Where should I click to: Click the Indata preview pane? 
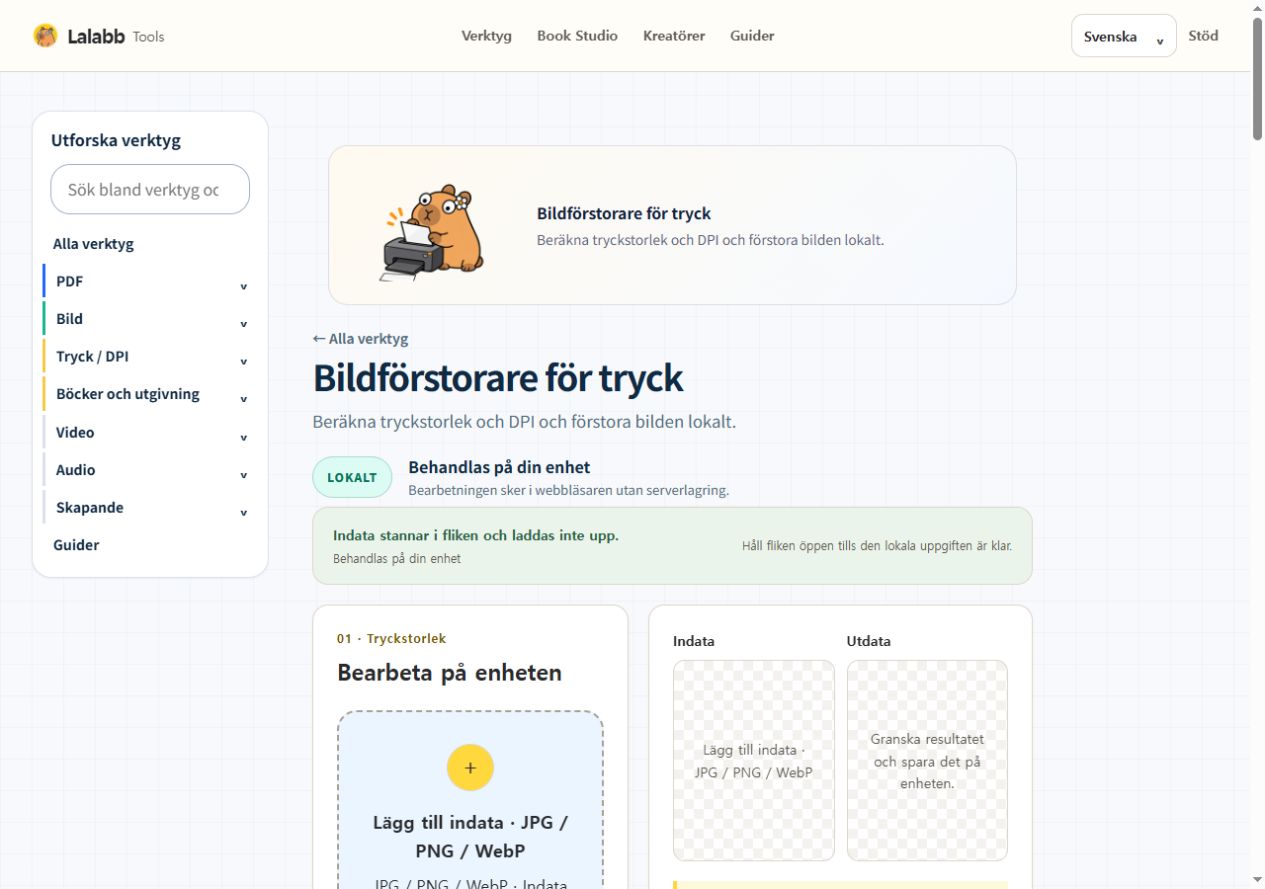pos(754,760)
